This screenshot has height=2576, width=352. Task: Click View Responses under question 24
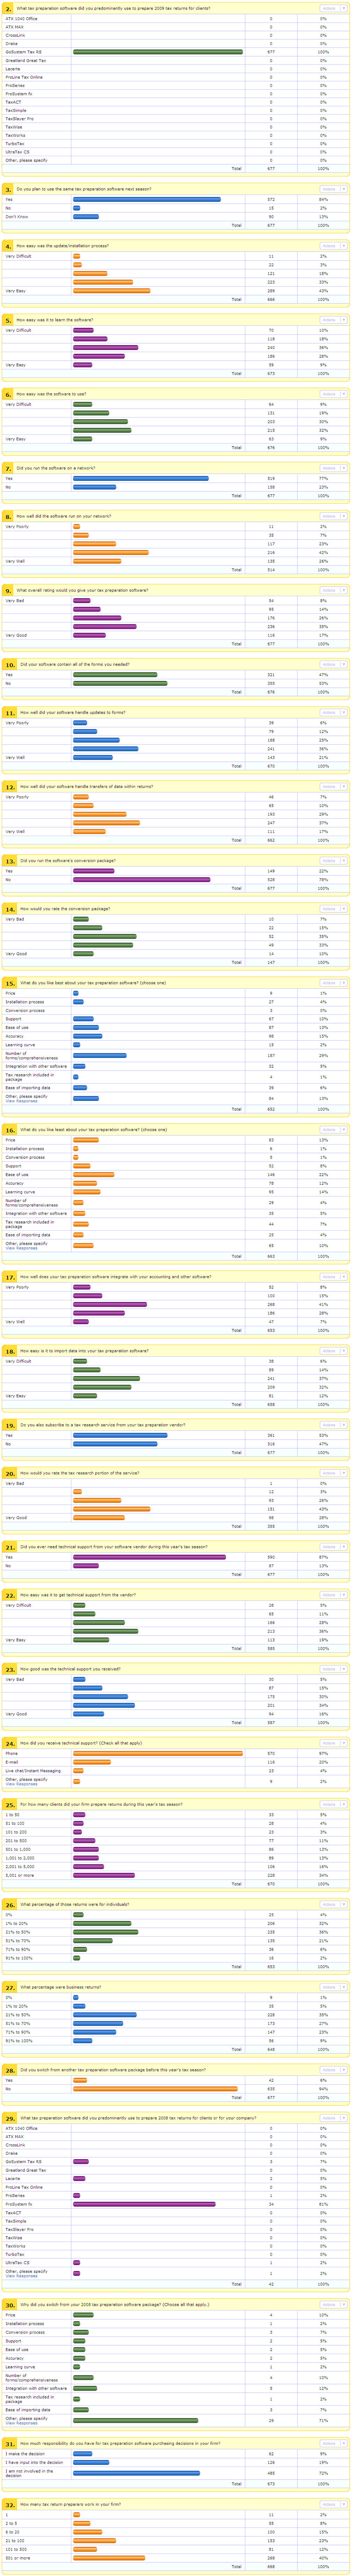coord(21,1783)
